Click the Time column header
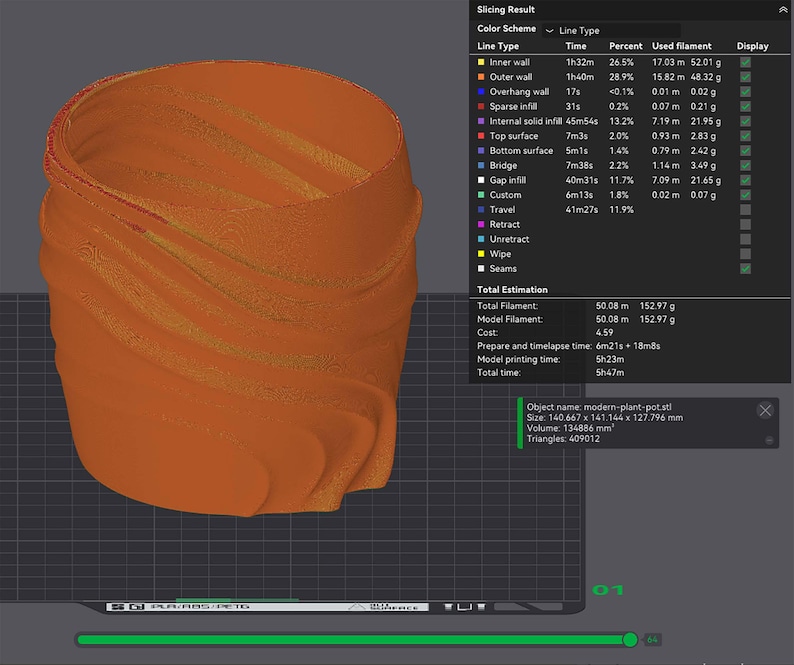 click(576, 46)
